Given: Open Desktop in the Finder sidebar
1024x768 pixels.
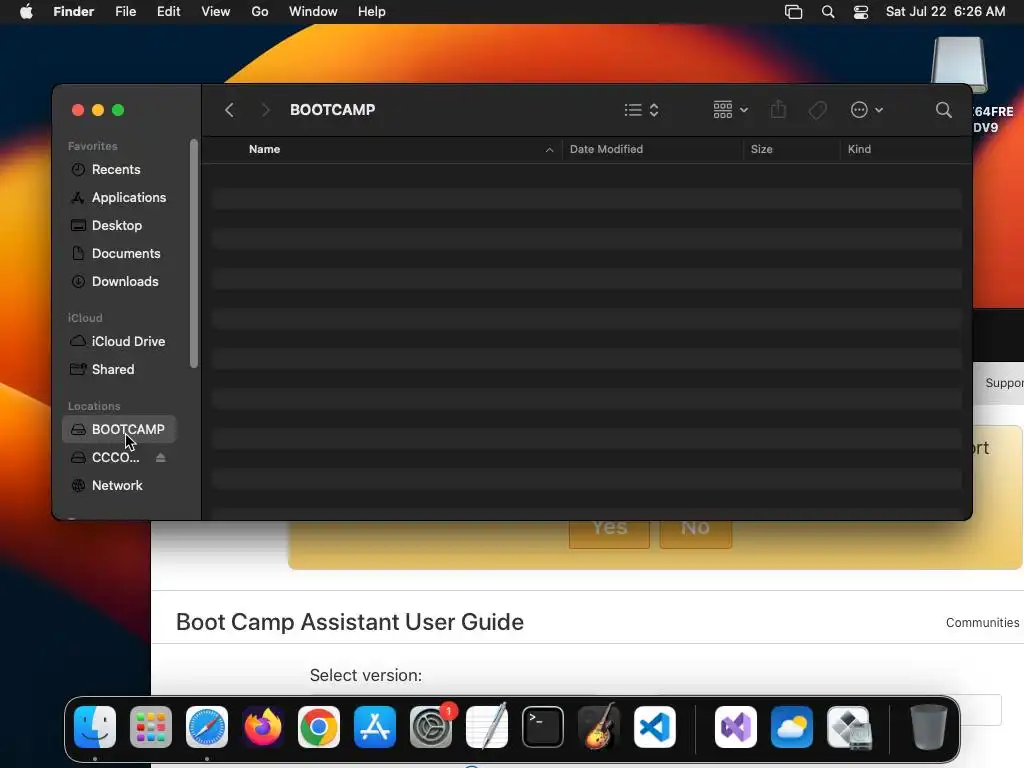Looking at the screenshot, I should 116,225.
